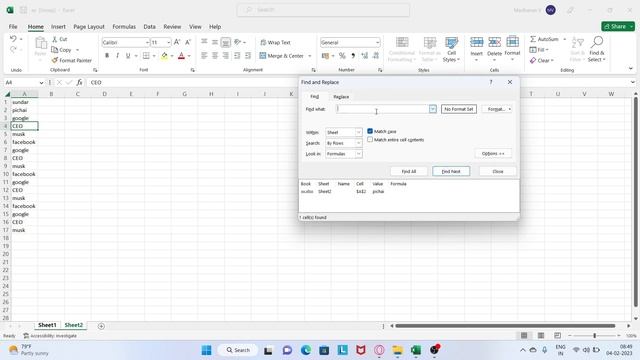
Task: Click the Close button in dialog
Action: [x=498, y=171]
